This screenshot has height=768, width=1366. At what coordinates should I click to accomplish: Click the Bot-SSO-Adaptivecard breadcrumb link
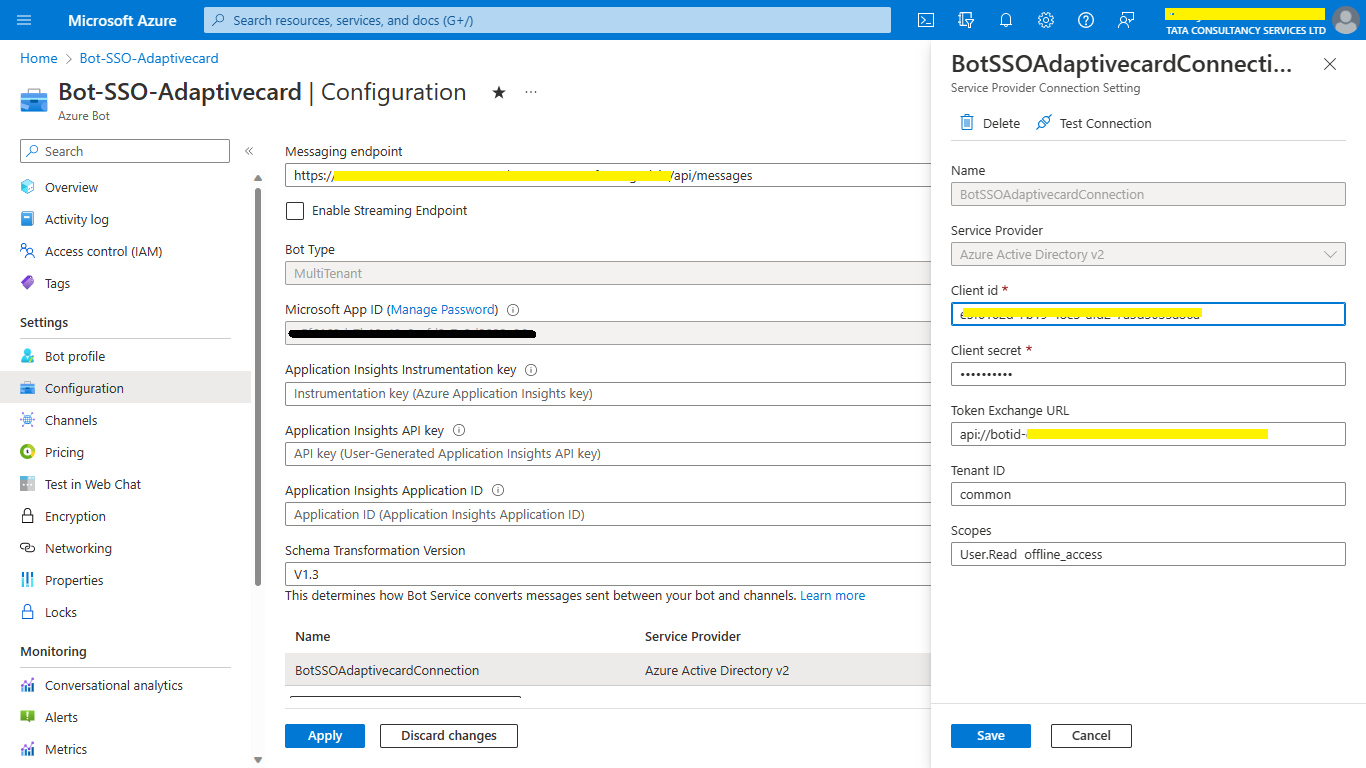(x=149, y=58)
